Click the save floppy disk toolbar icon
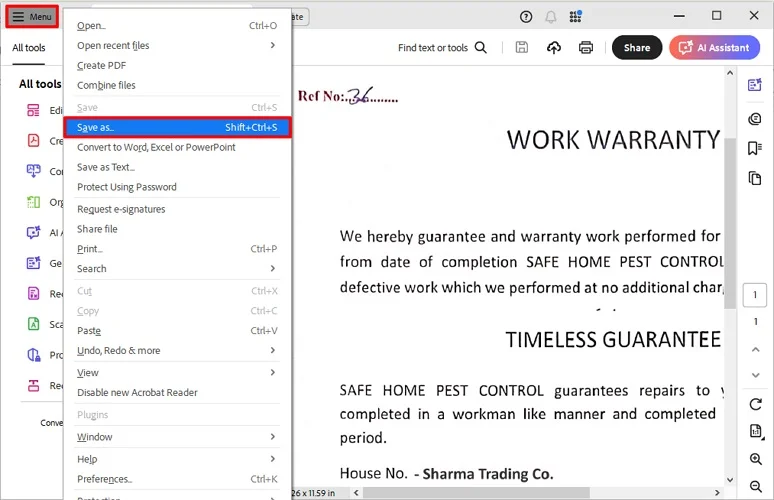 click(x=521, y=47)
